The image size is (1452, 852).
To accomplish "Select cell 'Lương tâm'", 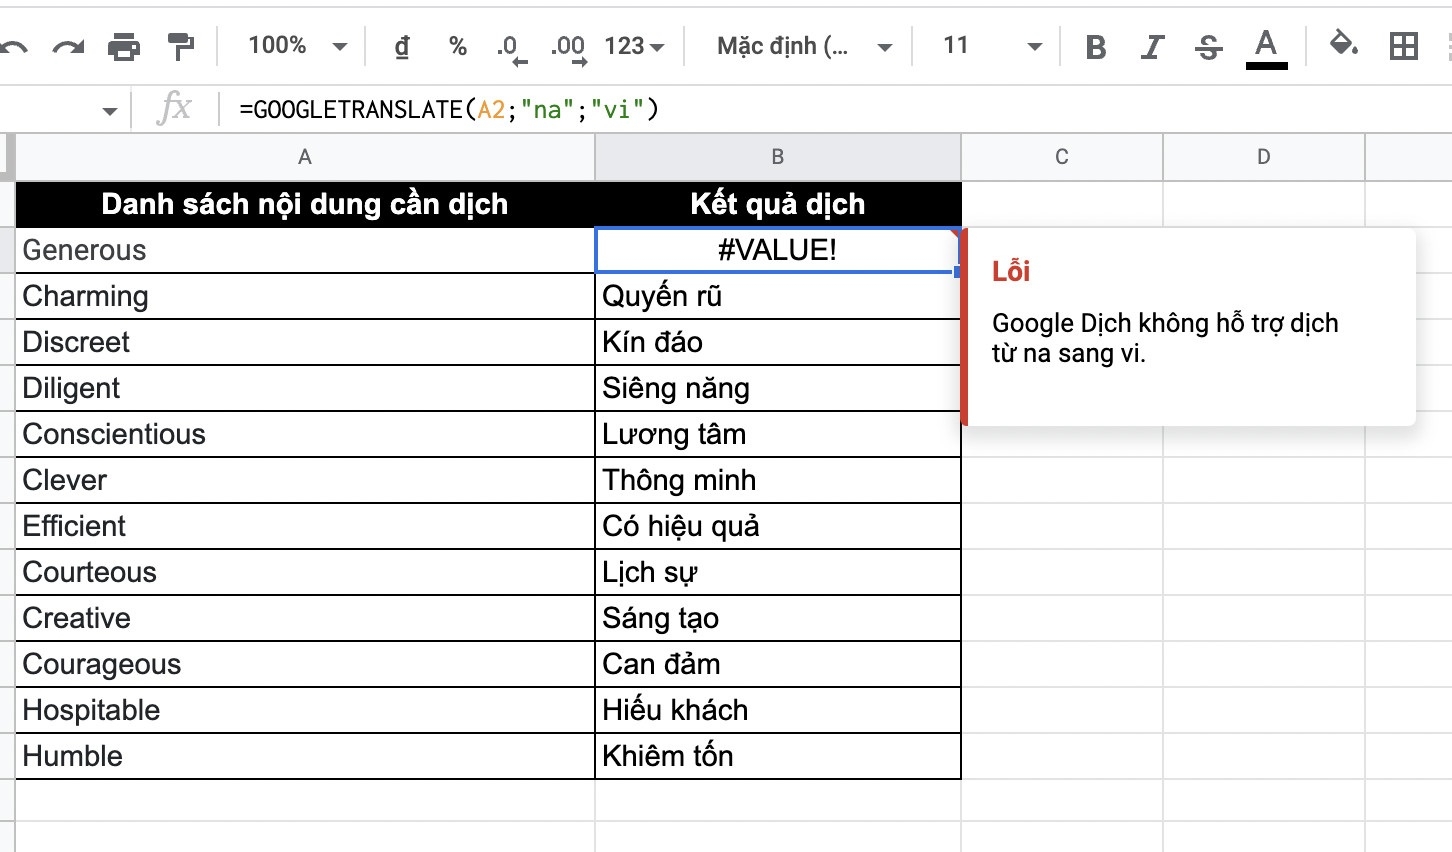I will 778,434.
